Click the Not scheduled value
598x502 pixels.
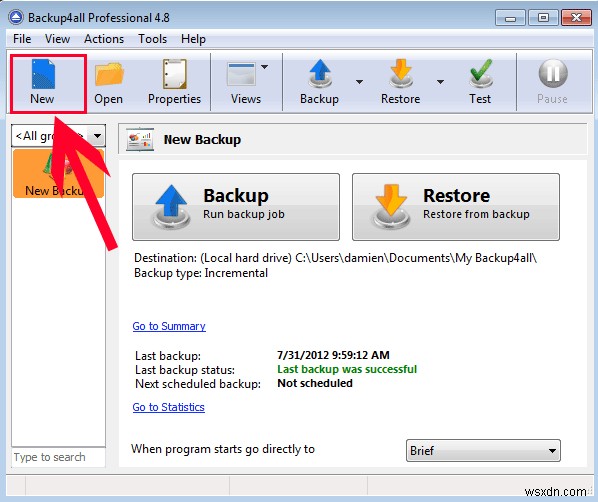[x=315, y=383]
